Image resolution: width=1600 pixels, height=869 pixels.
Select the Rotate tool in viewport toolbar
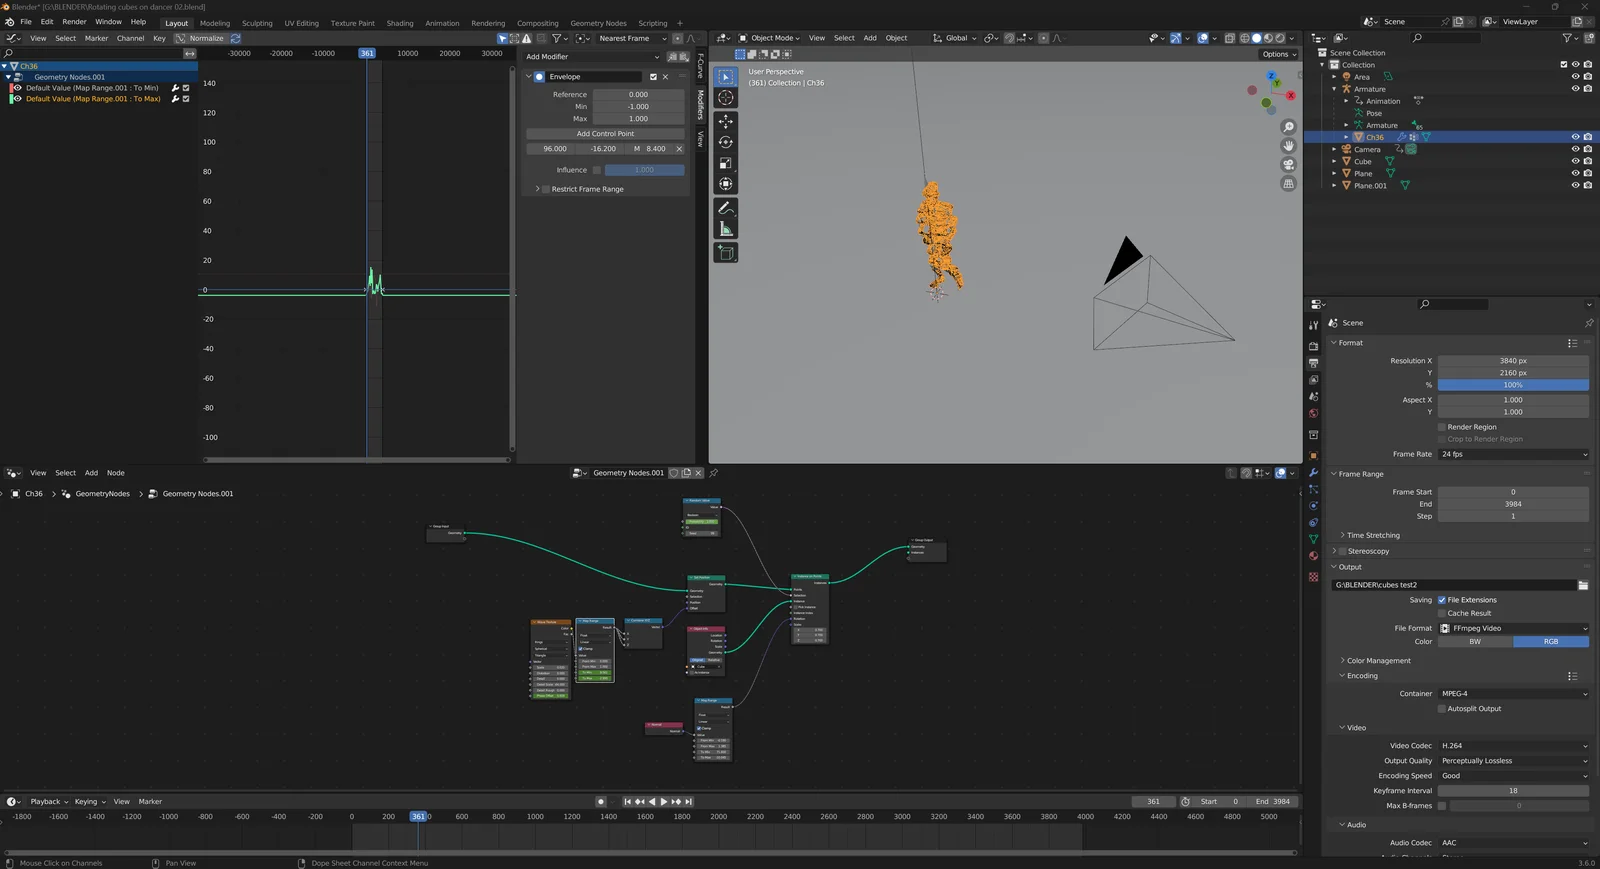(x=726, y=142)
